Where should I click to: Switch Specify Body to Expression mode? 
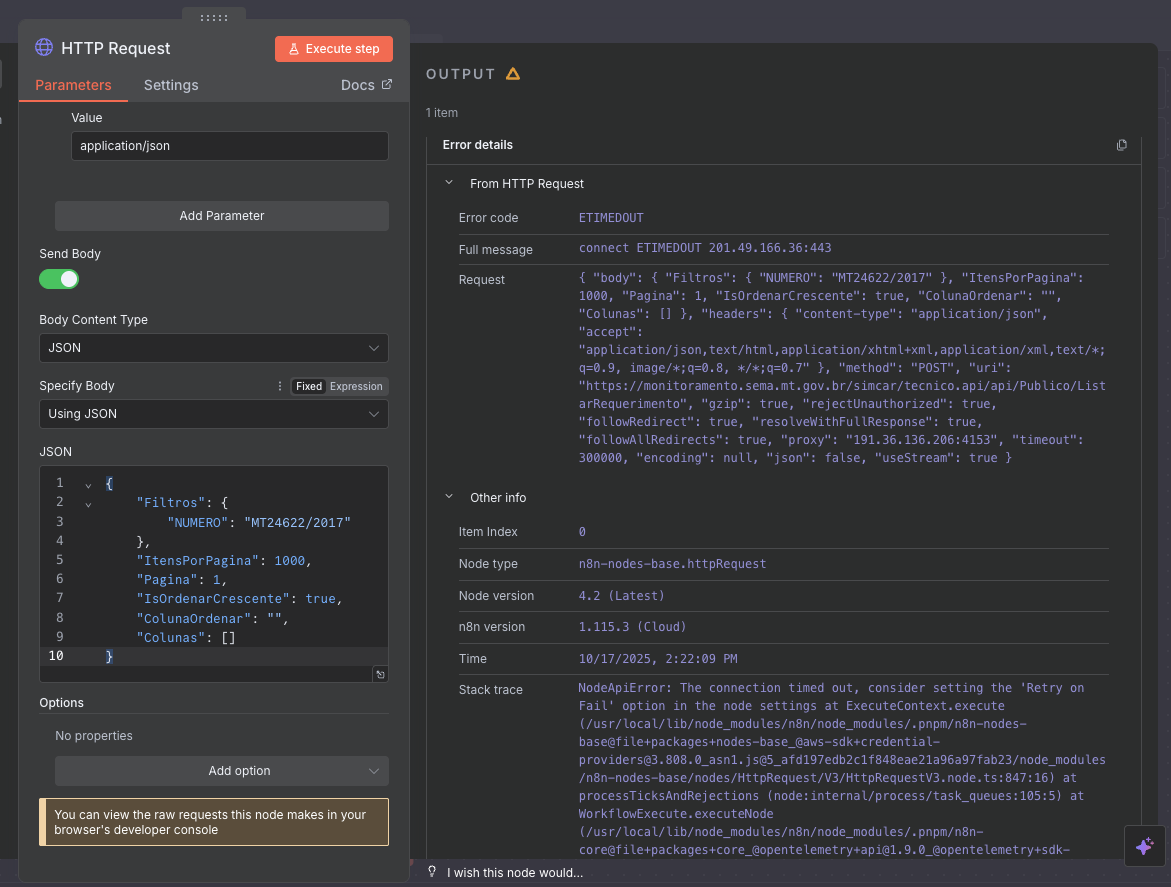[x=357, y=386]
